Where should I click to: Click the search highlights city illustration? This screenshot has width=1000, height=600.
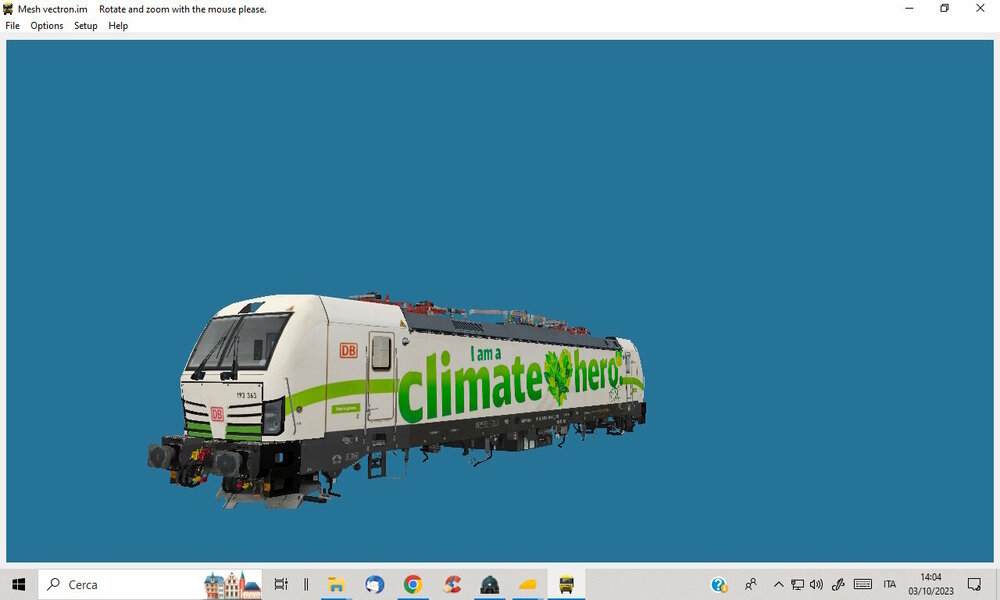pyautogui.click(x=233, y=585)
